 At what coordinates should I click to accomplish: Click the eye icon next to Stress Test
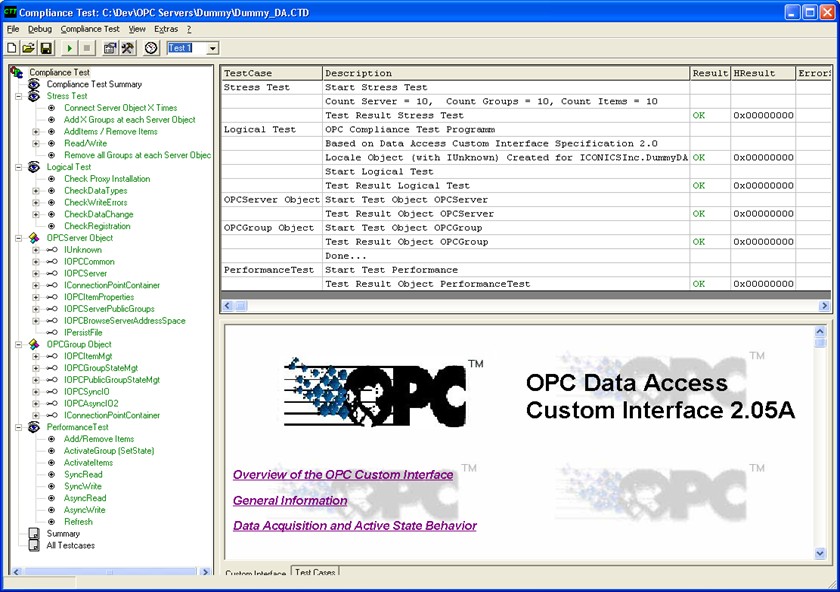click(x=34, y=96)
